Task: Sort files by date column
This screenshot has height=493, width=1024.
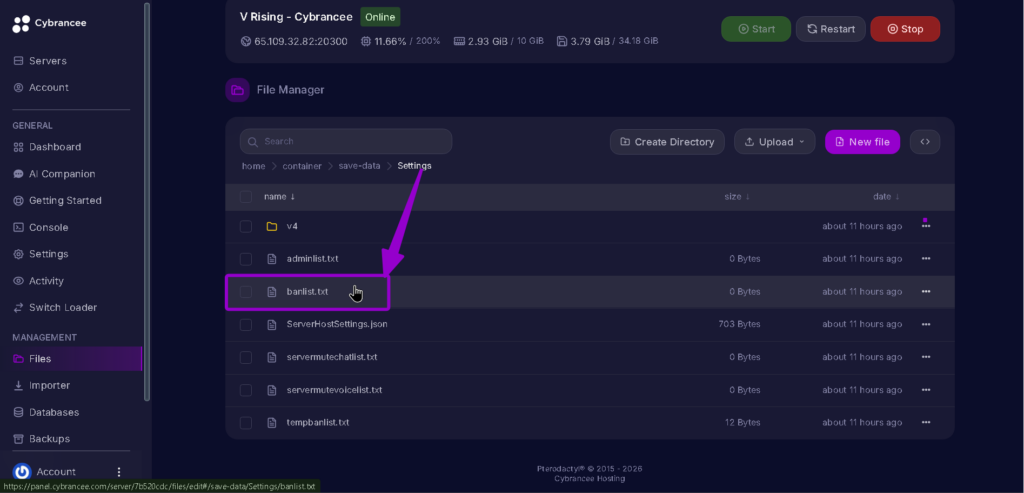Action: (886, 197)
